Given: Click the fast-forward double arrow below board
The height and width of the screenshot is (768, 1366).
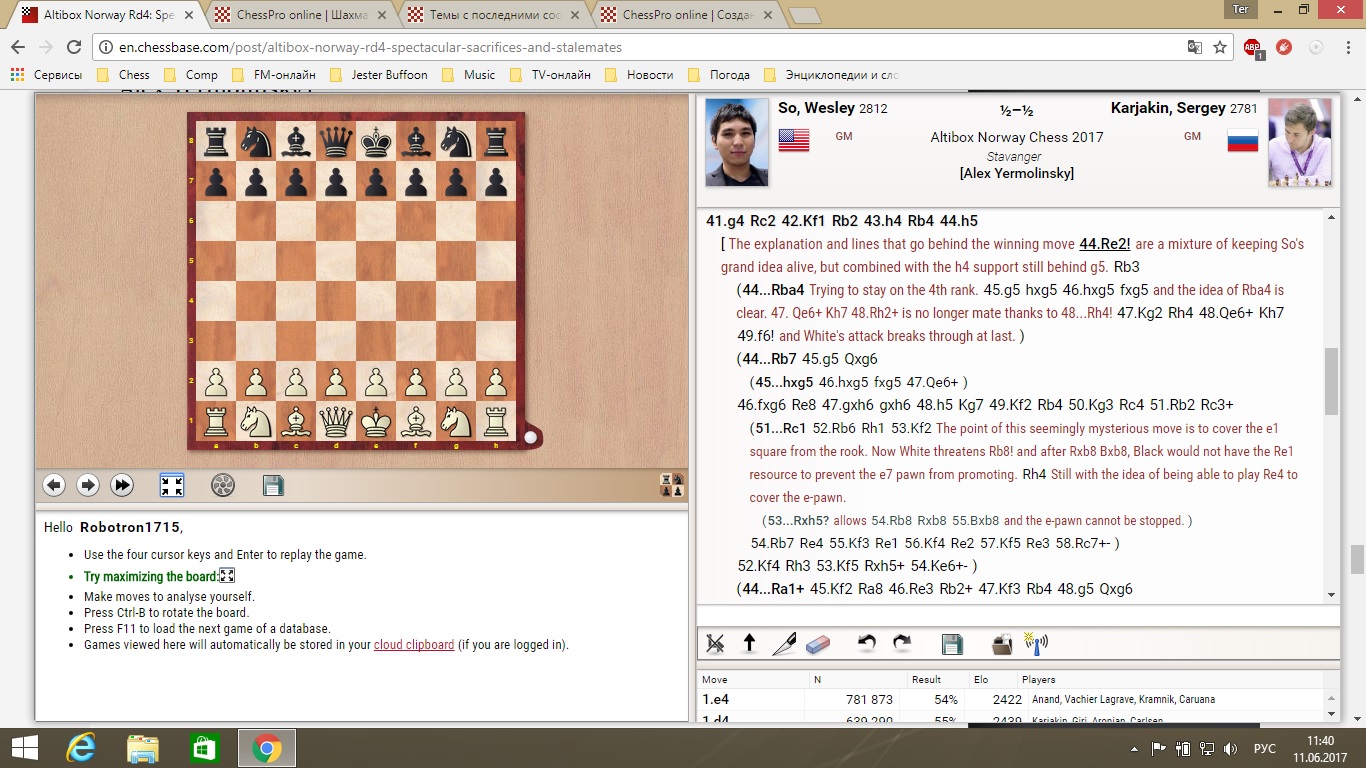Looking at the screenshot, I should (x=122, y=485).
